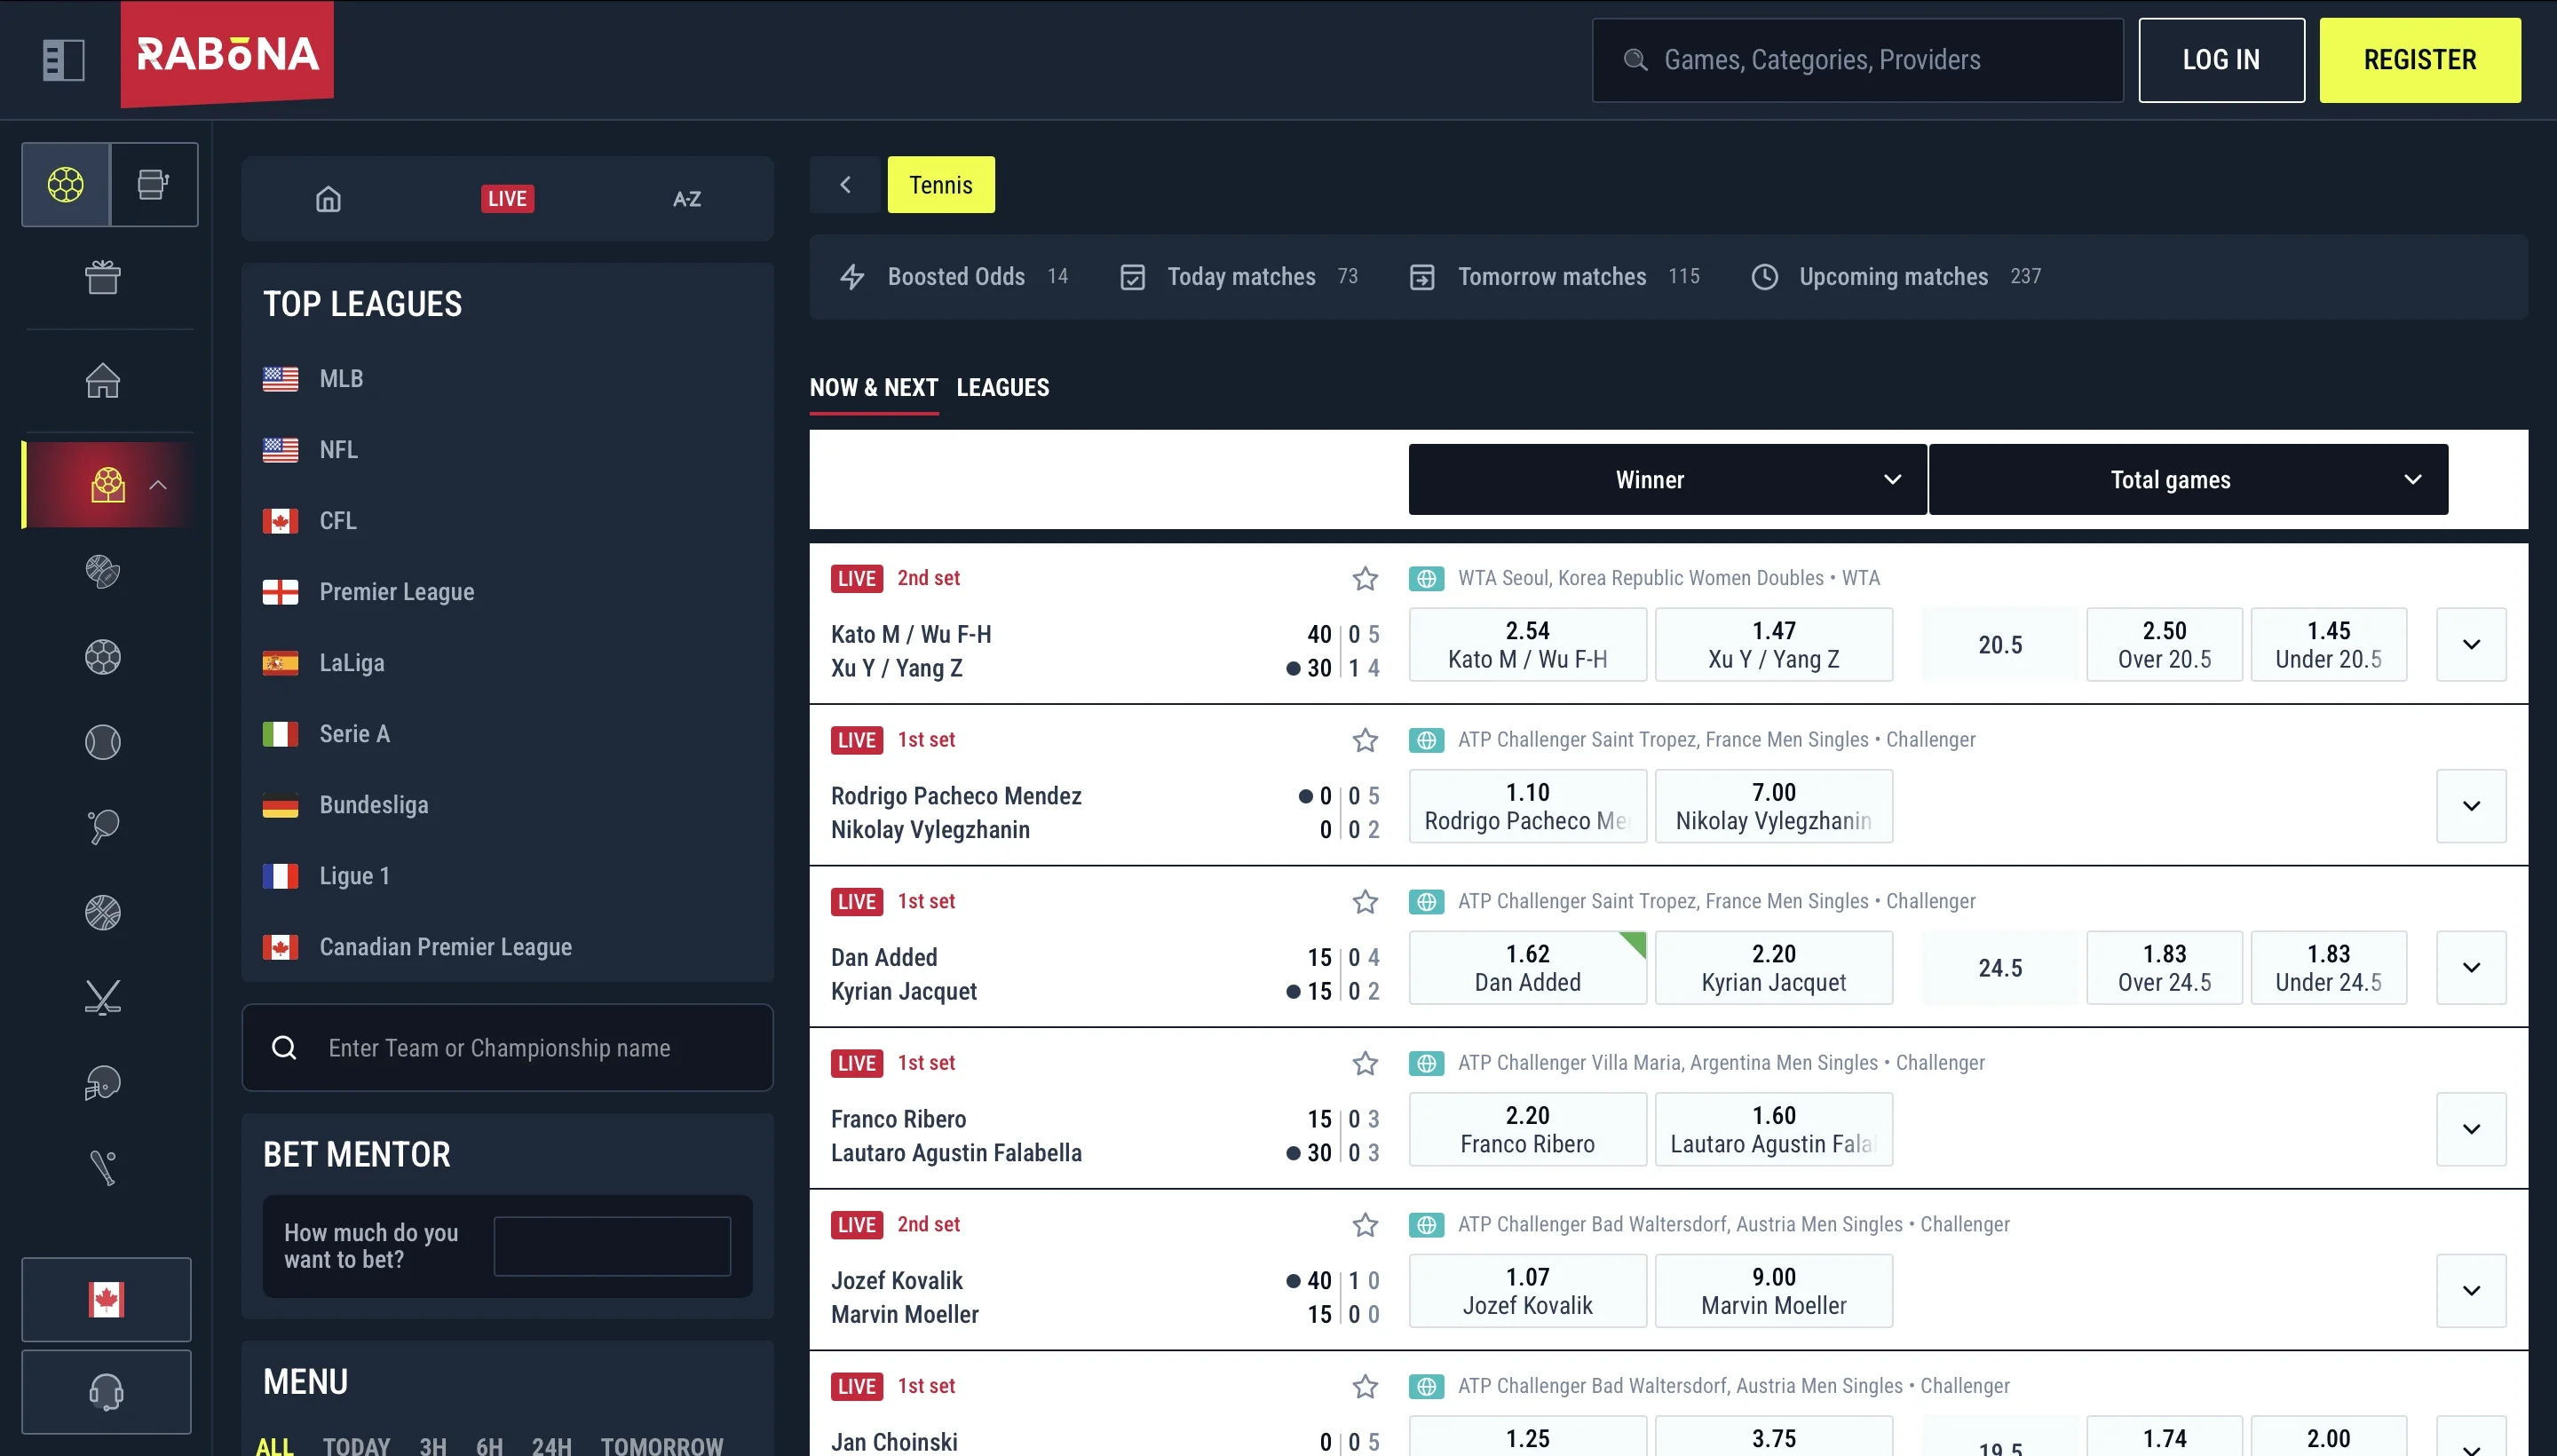
Task: Filter by Boosted Odds
Action: click(955, 277)
